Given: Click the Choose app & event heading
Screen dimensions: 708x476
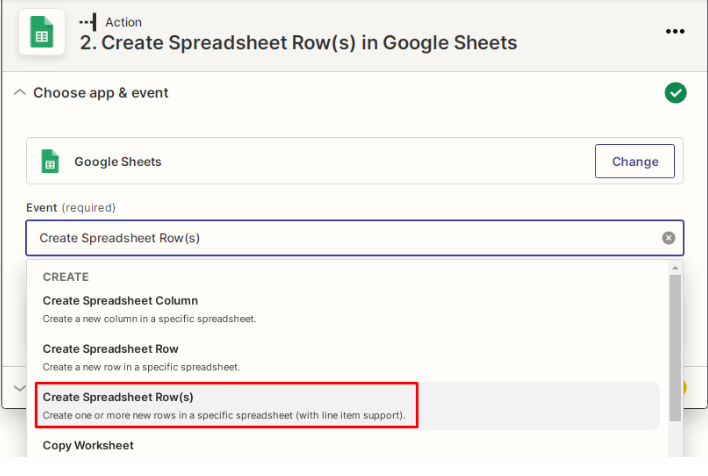Looking at the screenshot, I should pos(101,93).
